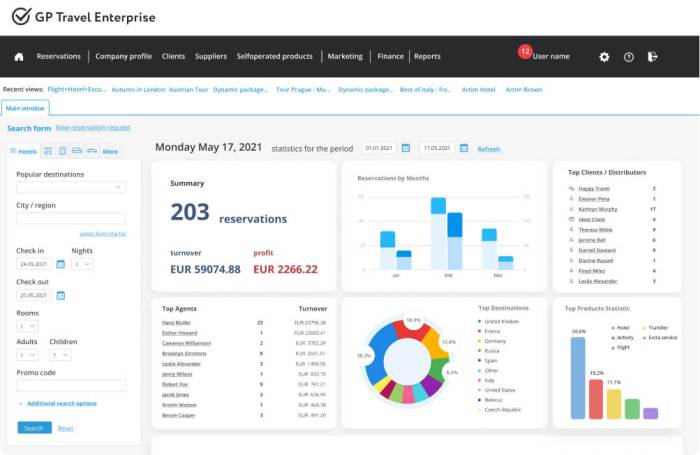The image size is (700, 455).
Task: Open the Rooms count dropdown
Action: (27, 326)
